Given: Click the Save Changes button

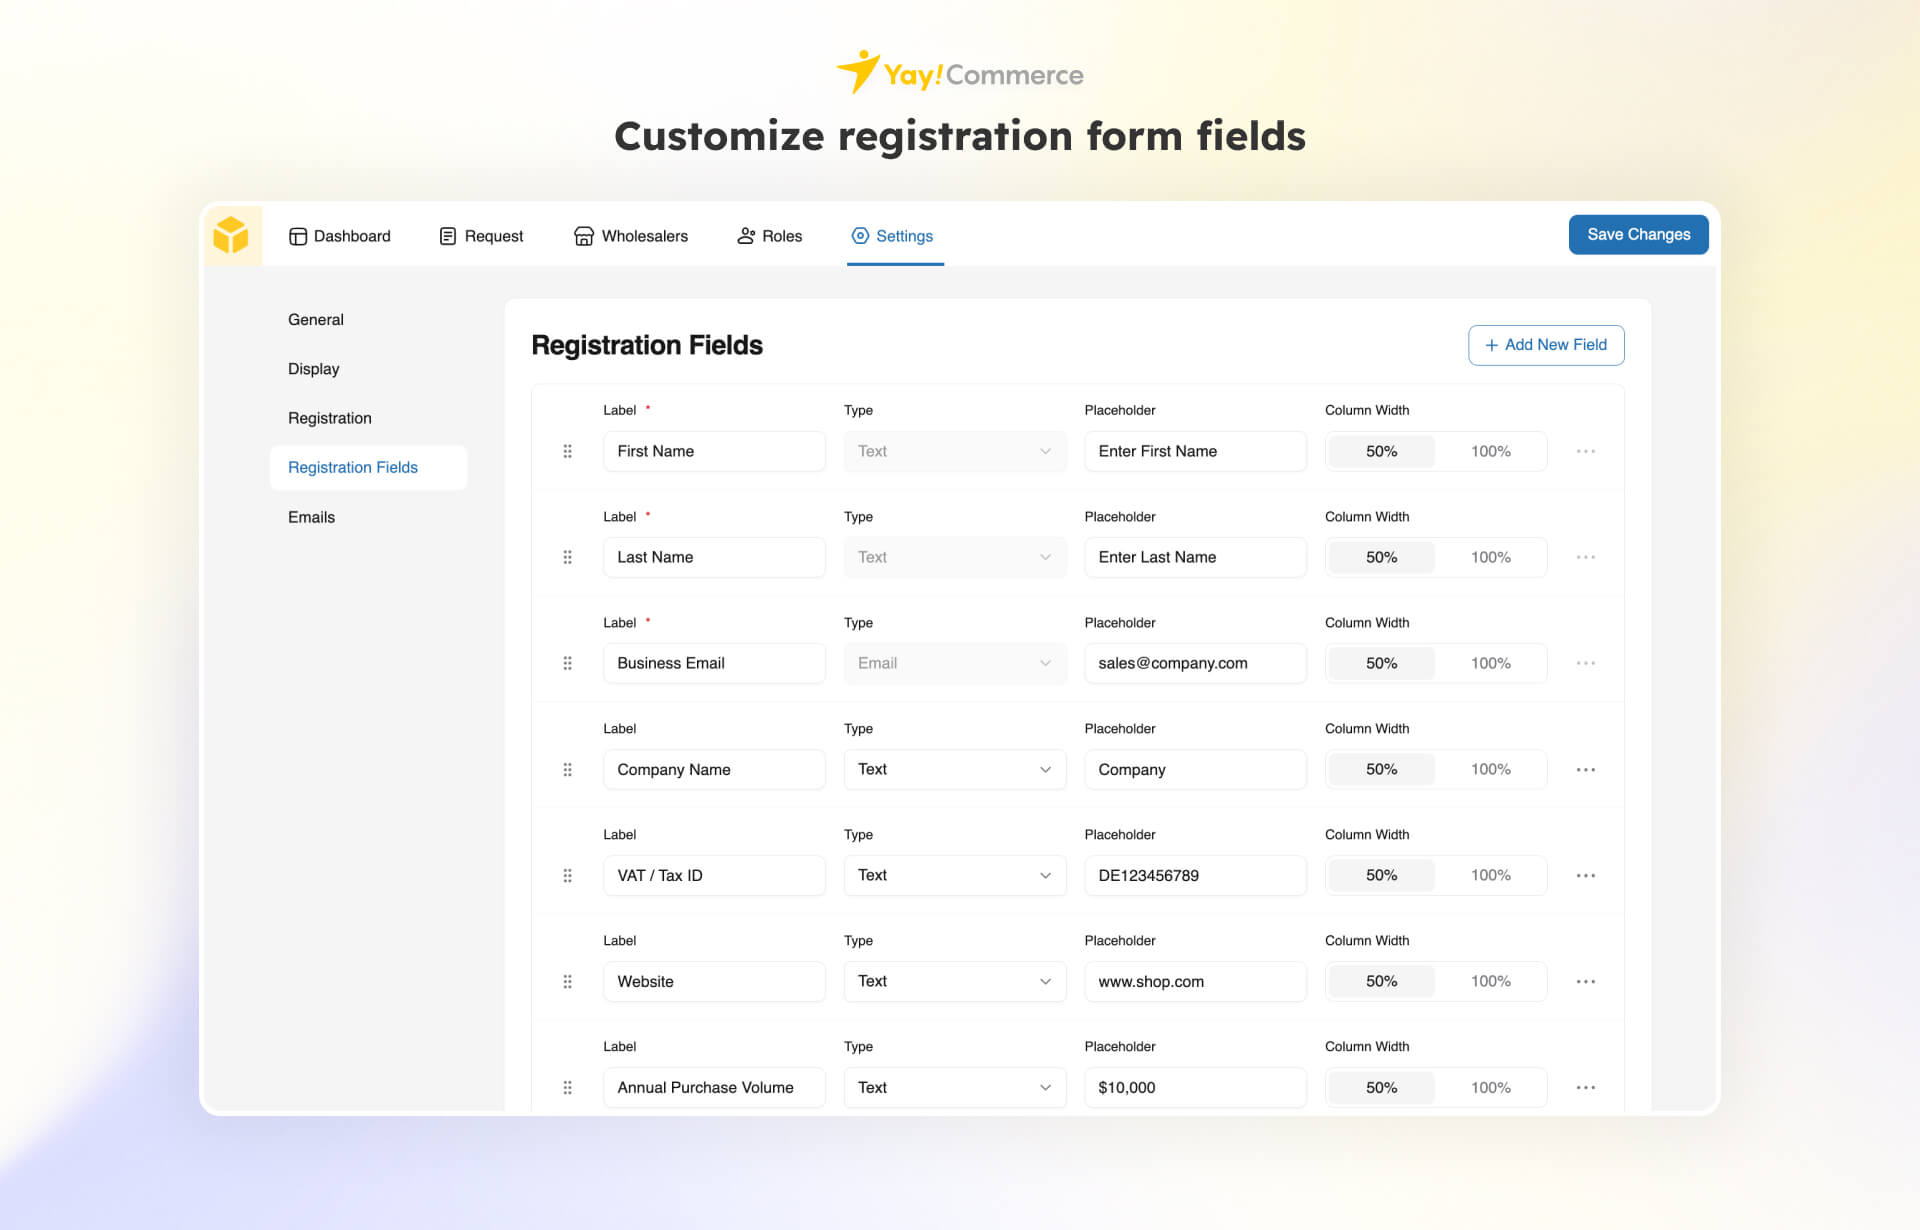Looking at the screenshot, I should click(x=1637, y=234).
